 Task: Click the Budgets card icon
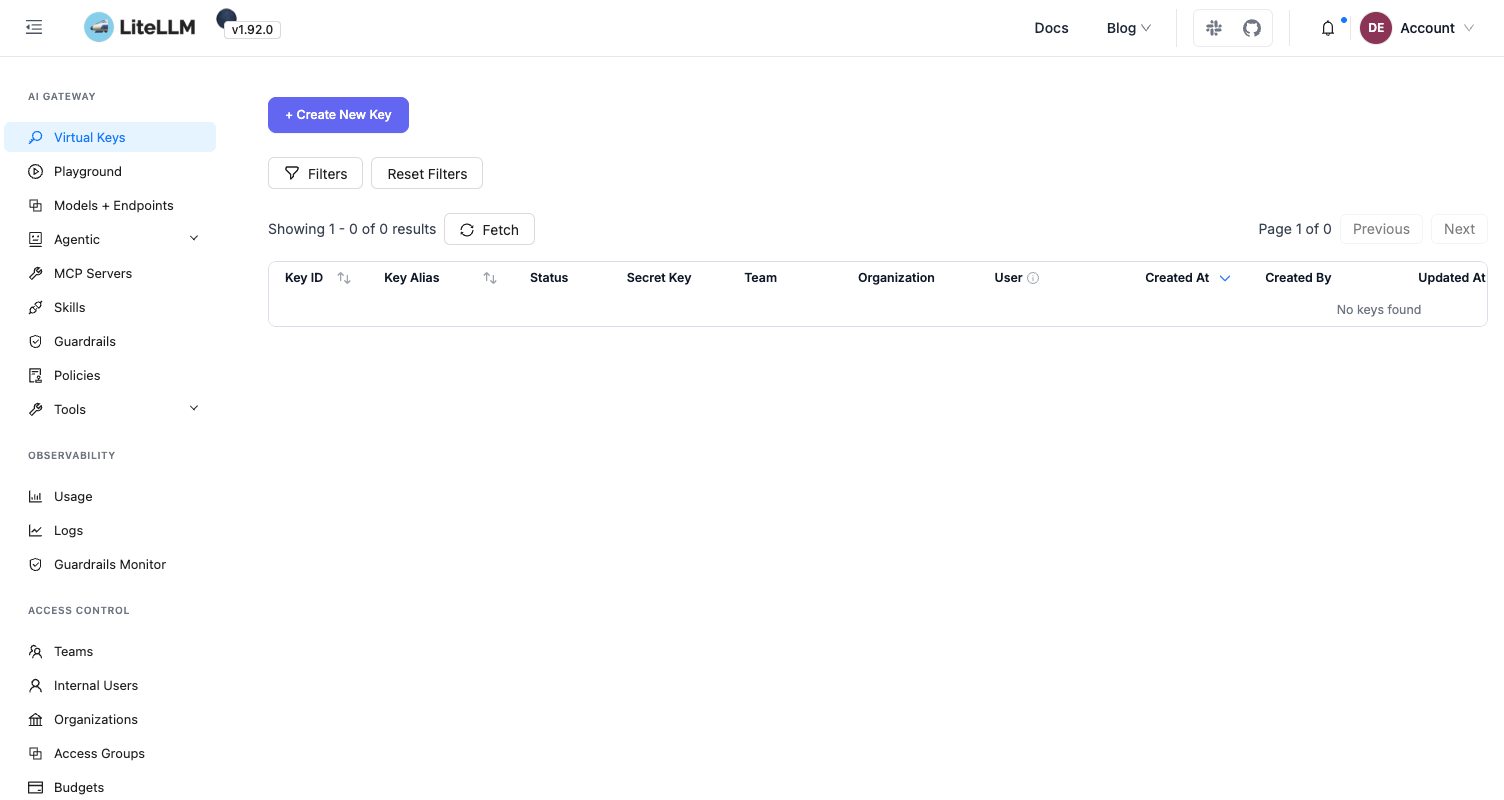tap(36, 788)
